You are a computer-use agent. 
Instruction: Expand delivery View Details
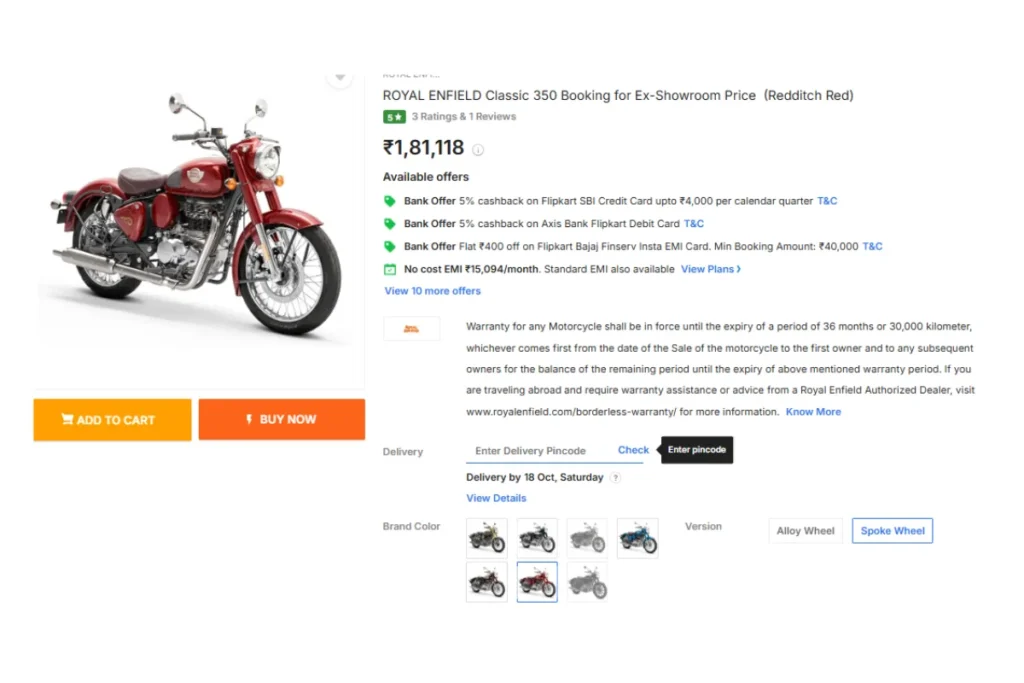coord(496,498)
